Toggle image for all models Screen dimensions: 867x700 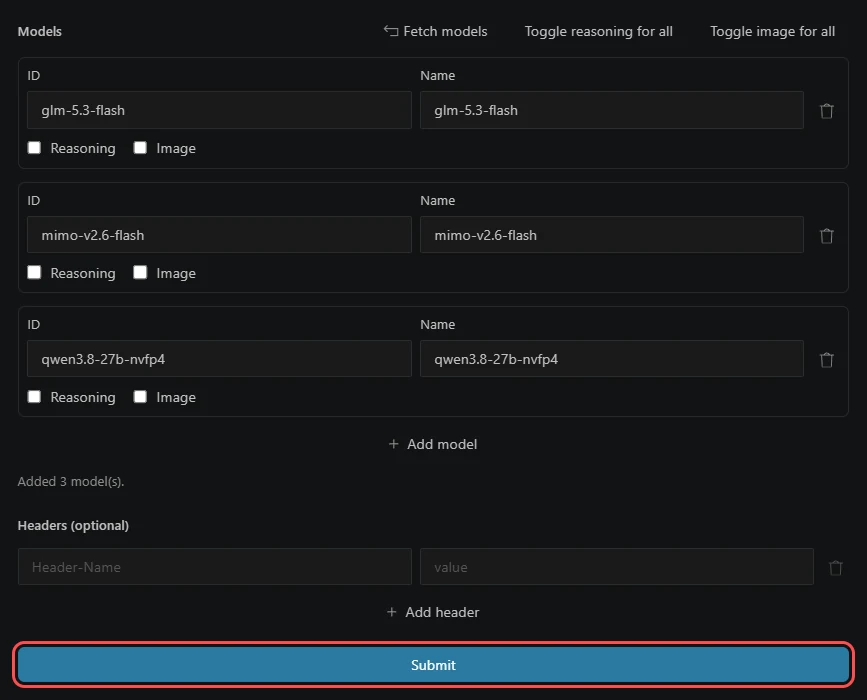click(x=772, y=32)
